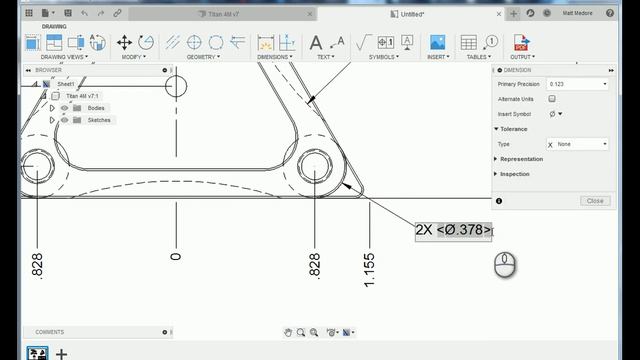Image resolution: width=640 pixels, height=360 pixels.
Task: Enable the Alternate Units checkbox
Action: pyautogui.click(x=552, y=99)
